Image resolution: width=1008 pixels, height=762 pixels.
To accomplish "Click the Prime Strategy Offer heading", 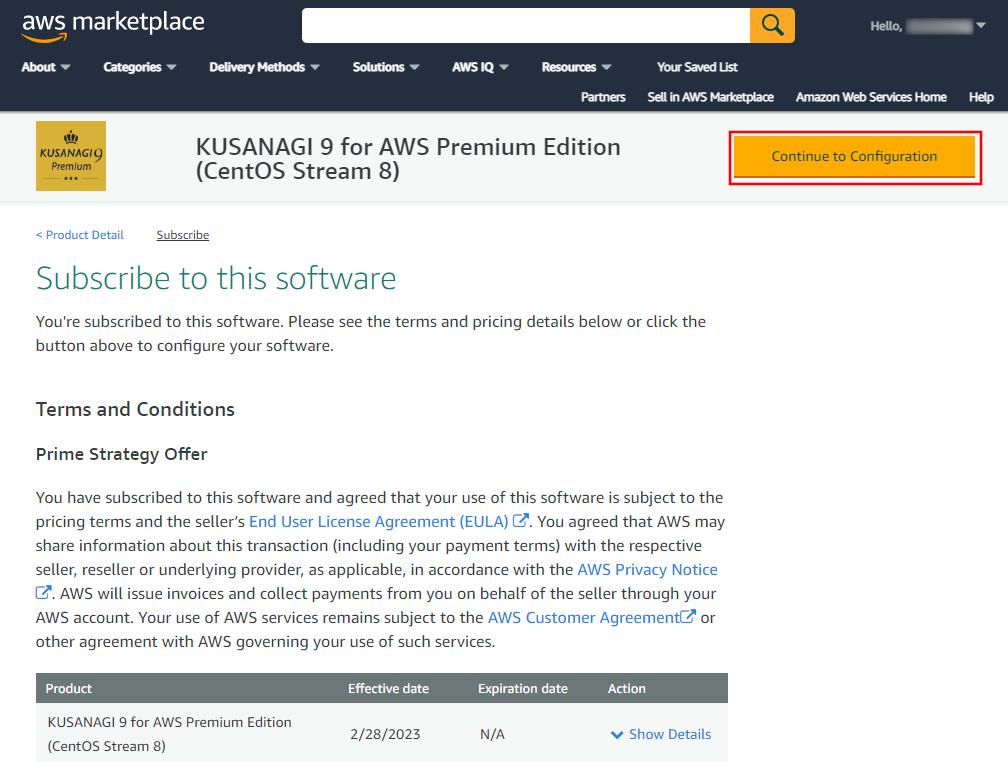I will pos(122,454).
